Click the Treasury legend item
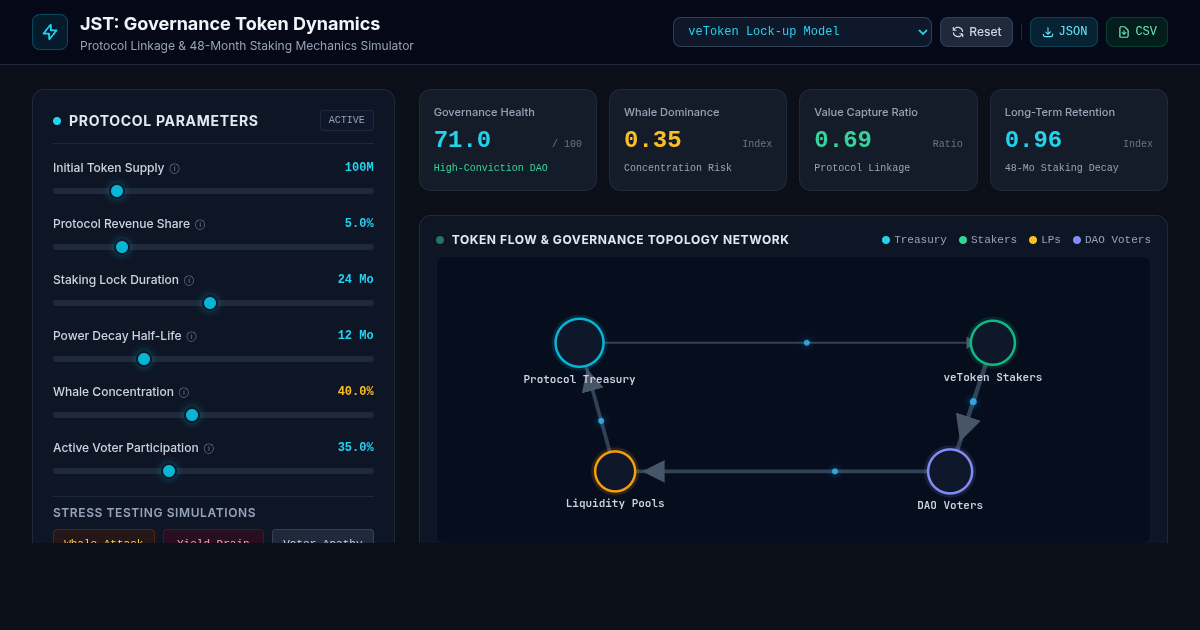This screenshot has width=1200, height=630. [914, 240]
